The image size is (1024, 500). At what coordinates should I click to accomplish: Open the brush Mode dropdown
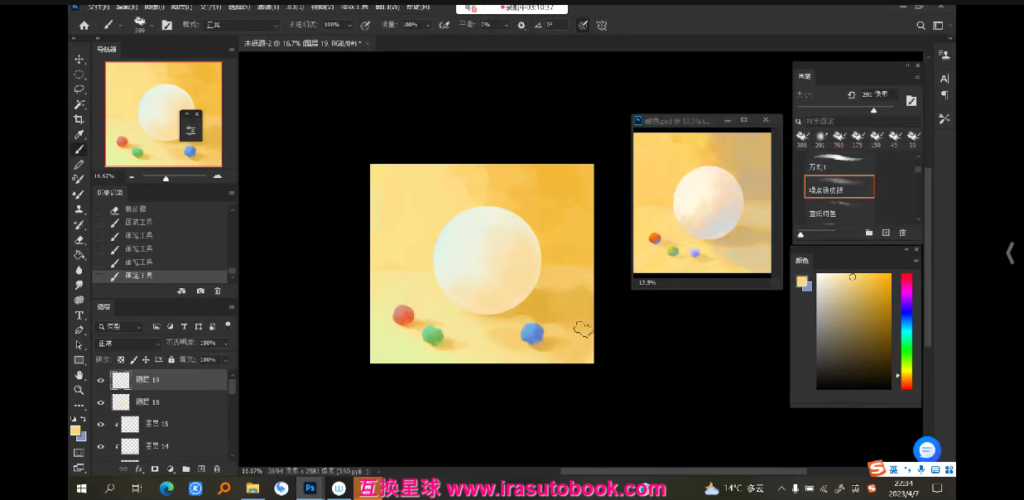point(242,25)
